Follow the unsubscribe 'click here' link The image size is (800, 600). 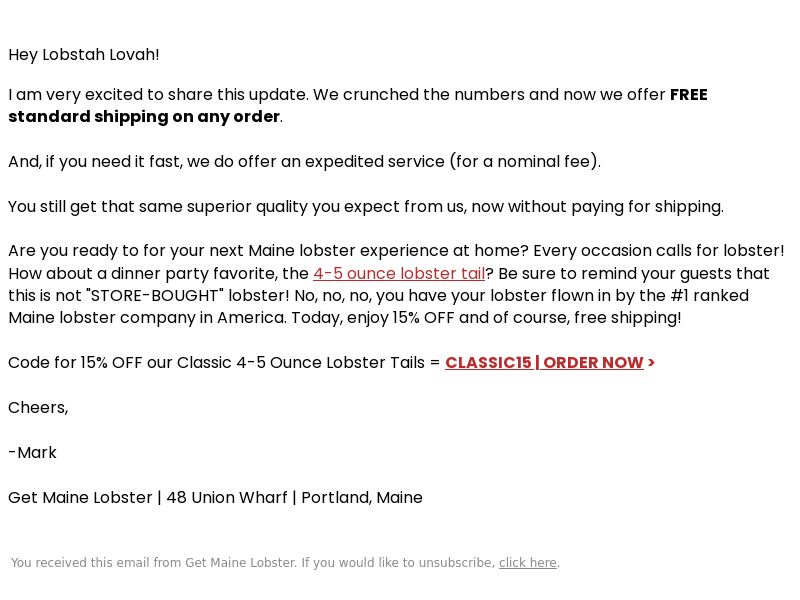[528, 562]
